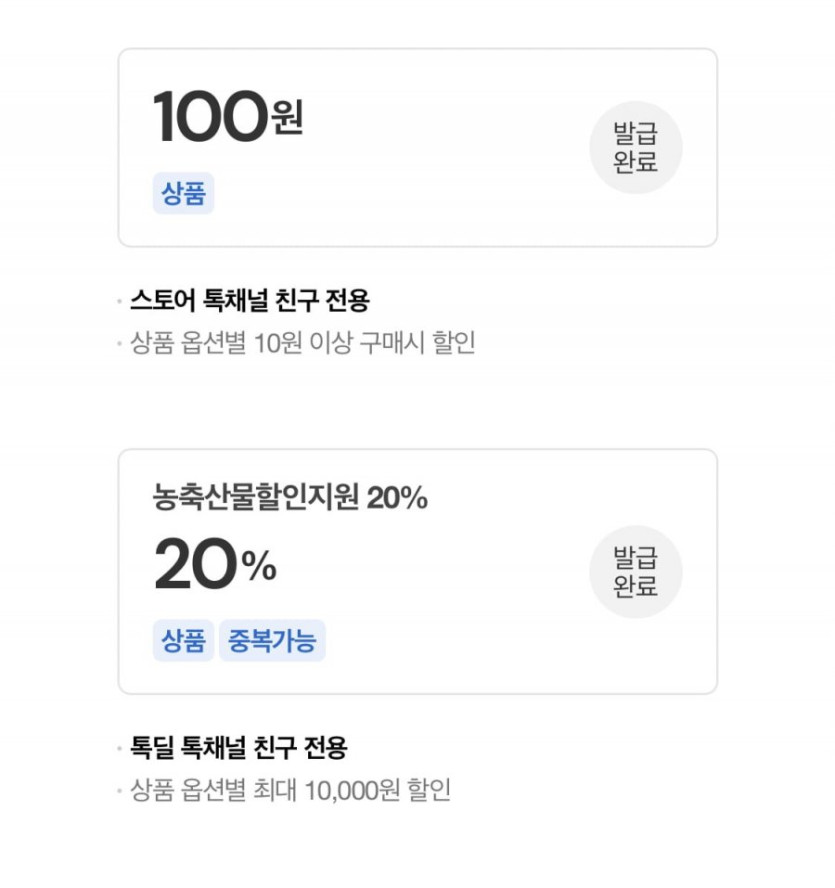The height and width of the screenshot is (888, 835).
Task: Click the 발급완료 button on the 20% coupon
Action: (x=635, y=572)
